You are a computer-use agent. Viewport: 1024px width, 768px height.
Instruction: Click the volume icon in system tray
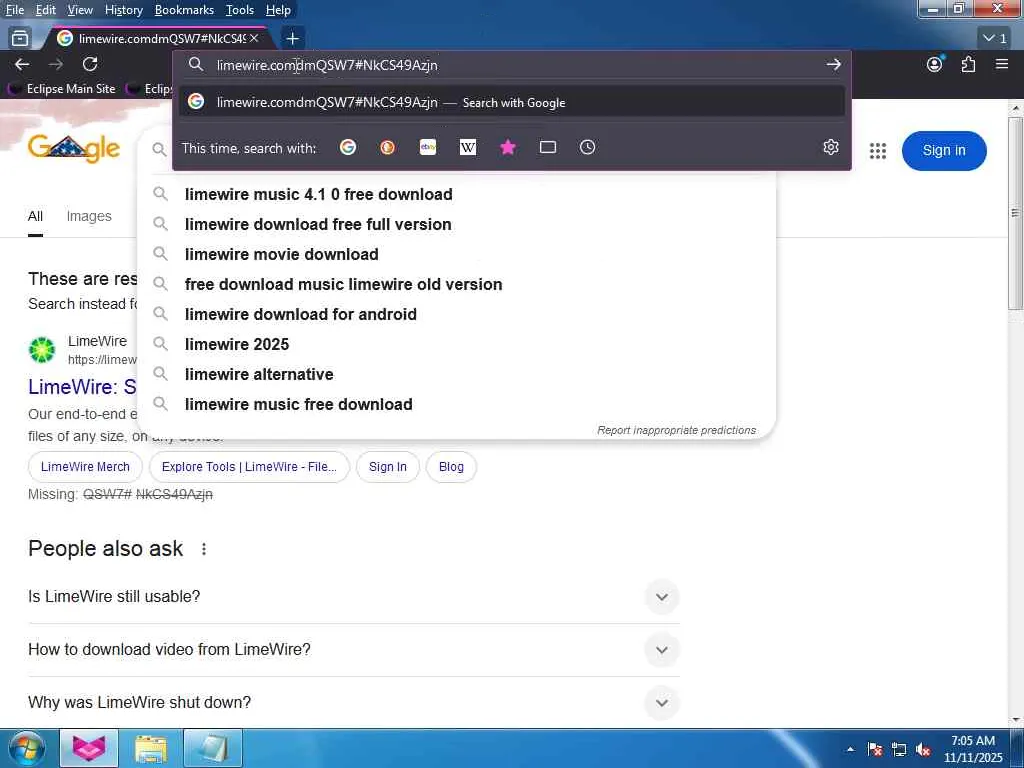pyautogui.click(x=923, y=750)
